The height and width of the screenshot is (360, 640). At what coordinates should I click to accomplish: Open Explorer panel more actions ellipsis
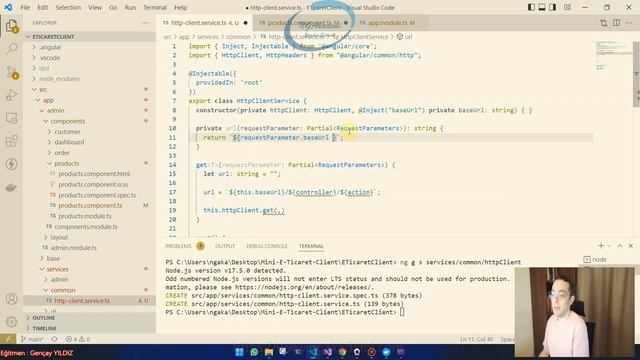[145, 23]
